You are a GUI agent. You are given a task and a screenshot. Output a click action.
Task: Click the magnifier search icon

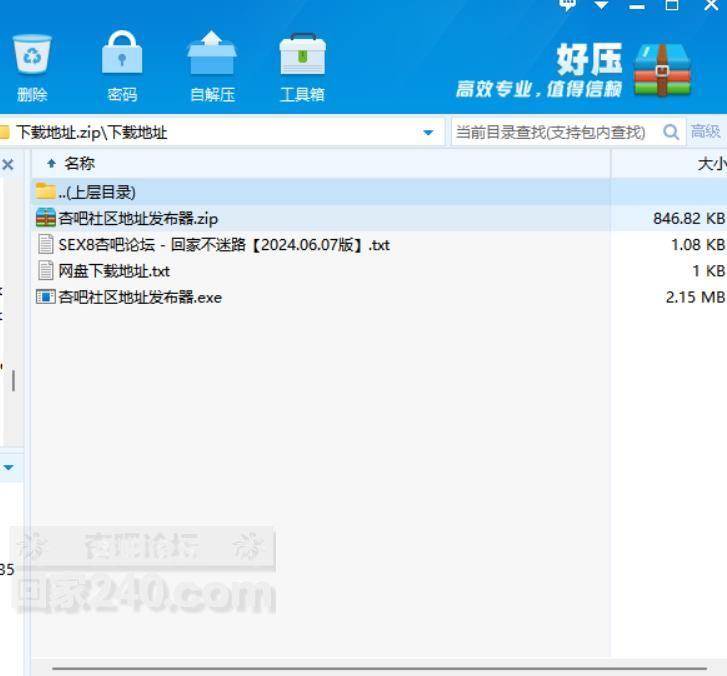[x=671, y=132]
